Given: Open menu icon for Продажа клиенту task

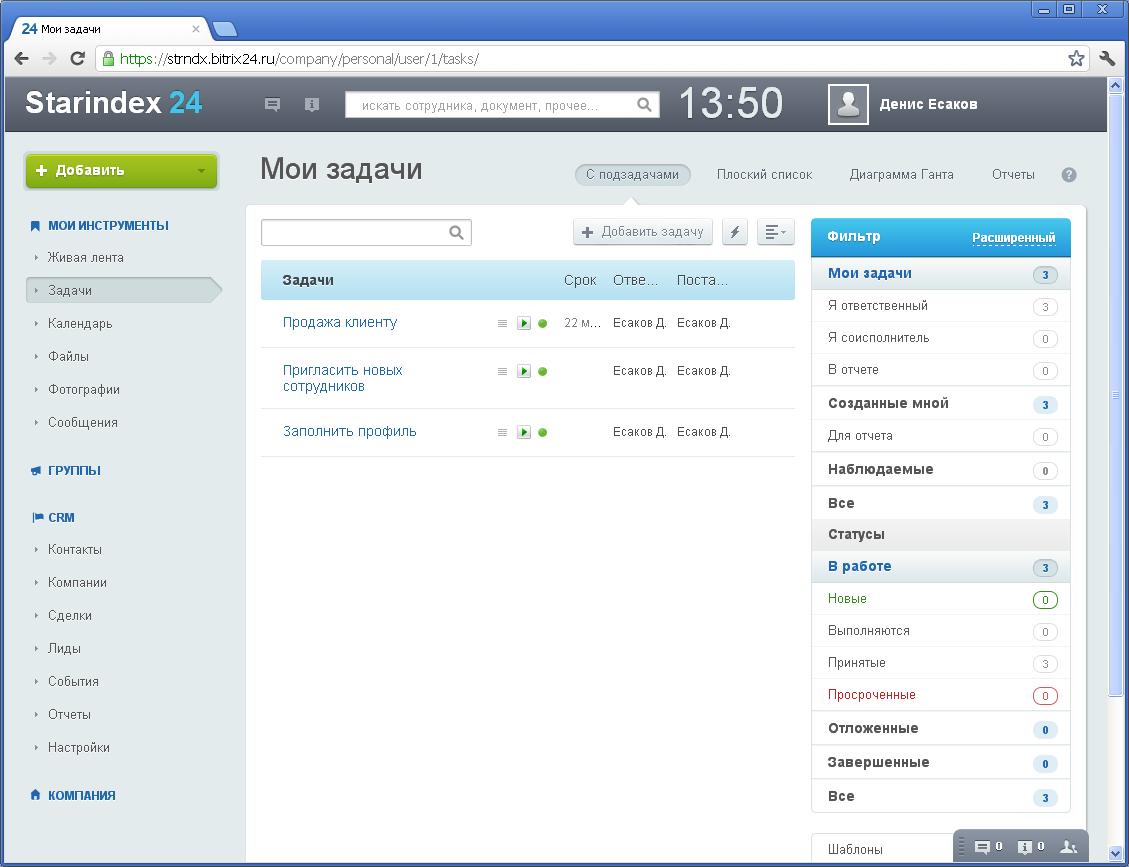Looking at the screenshot, I should 503,323.
